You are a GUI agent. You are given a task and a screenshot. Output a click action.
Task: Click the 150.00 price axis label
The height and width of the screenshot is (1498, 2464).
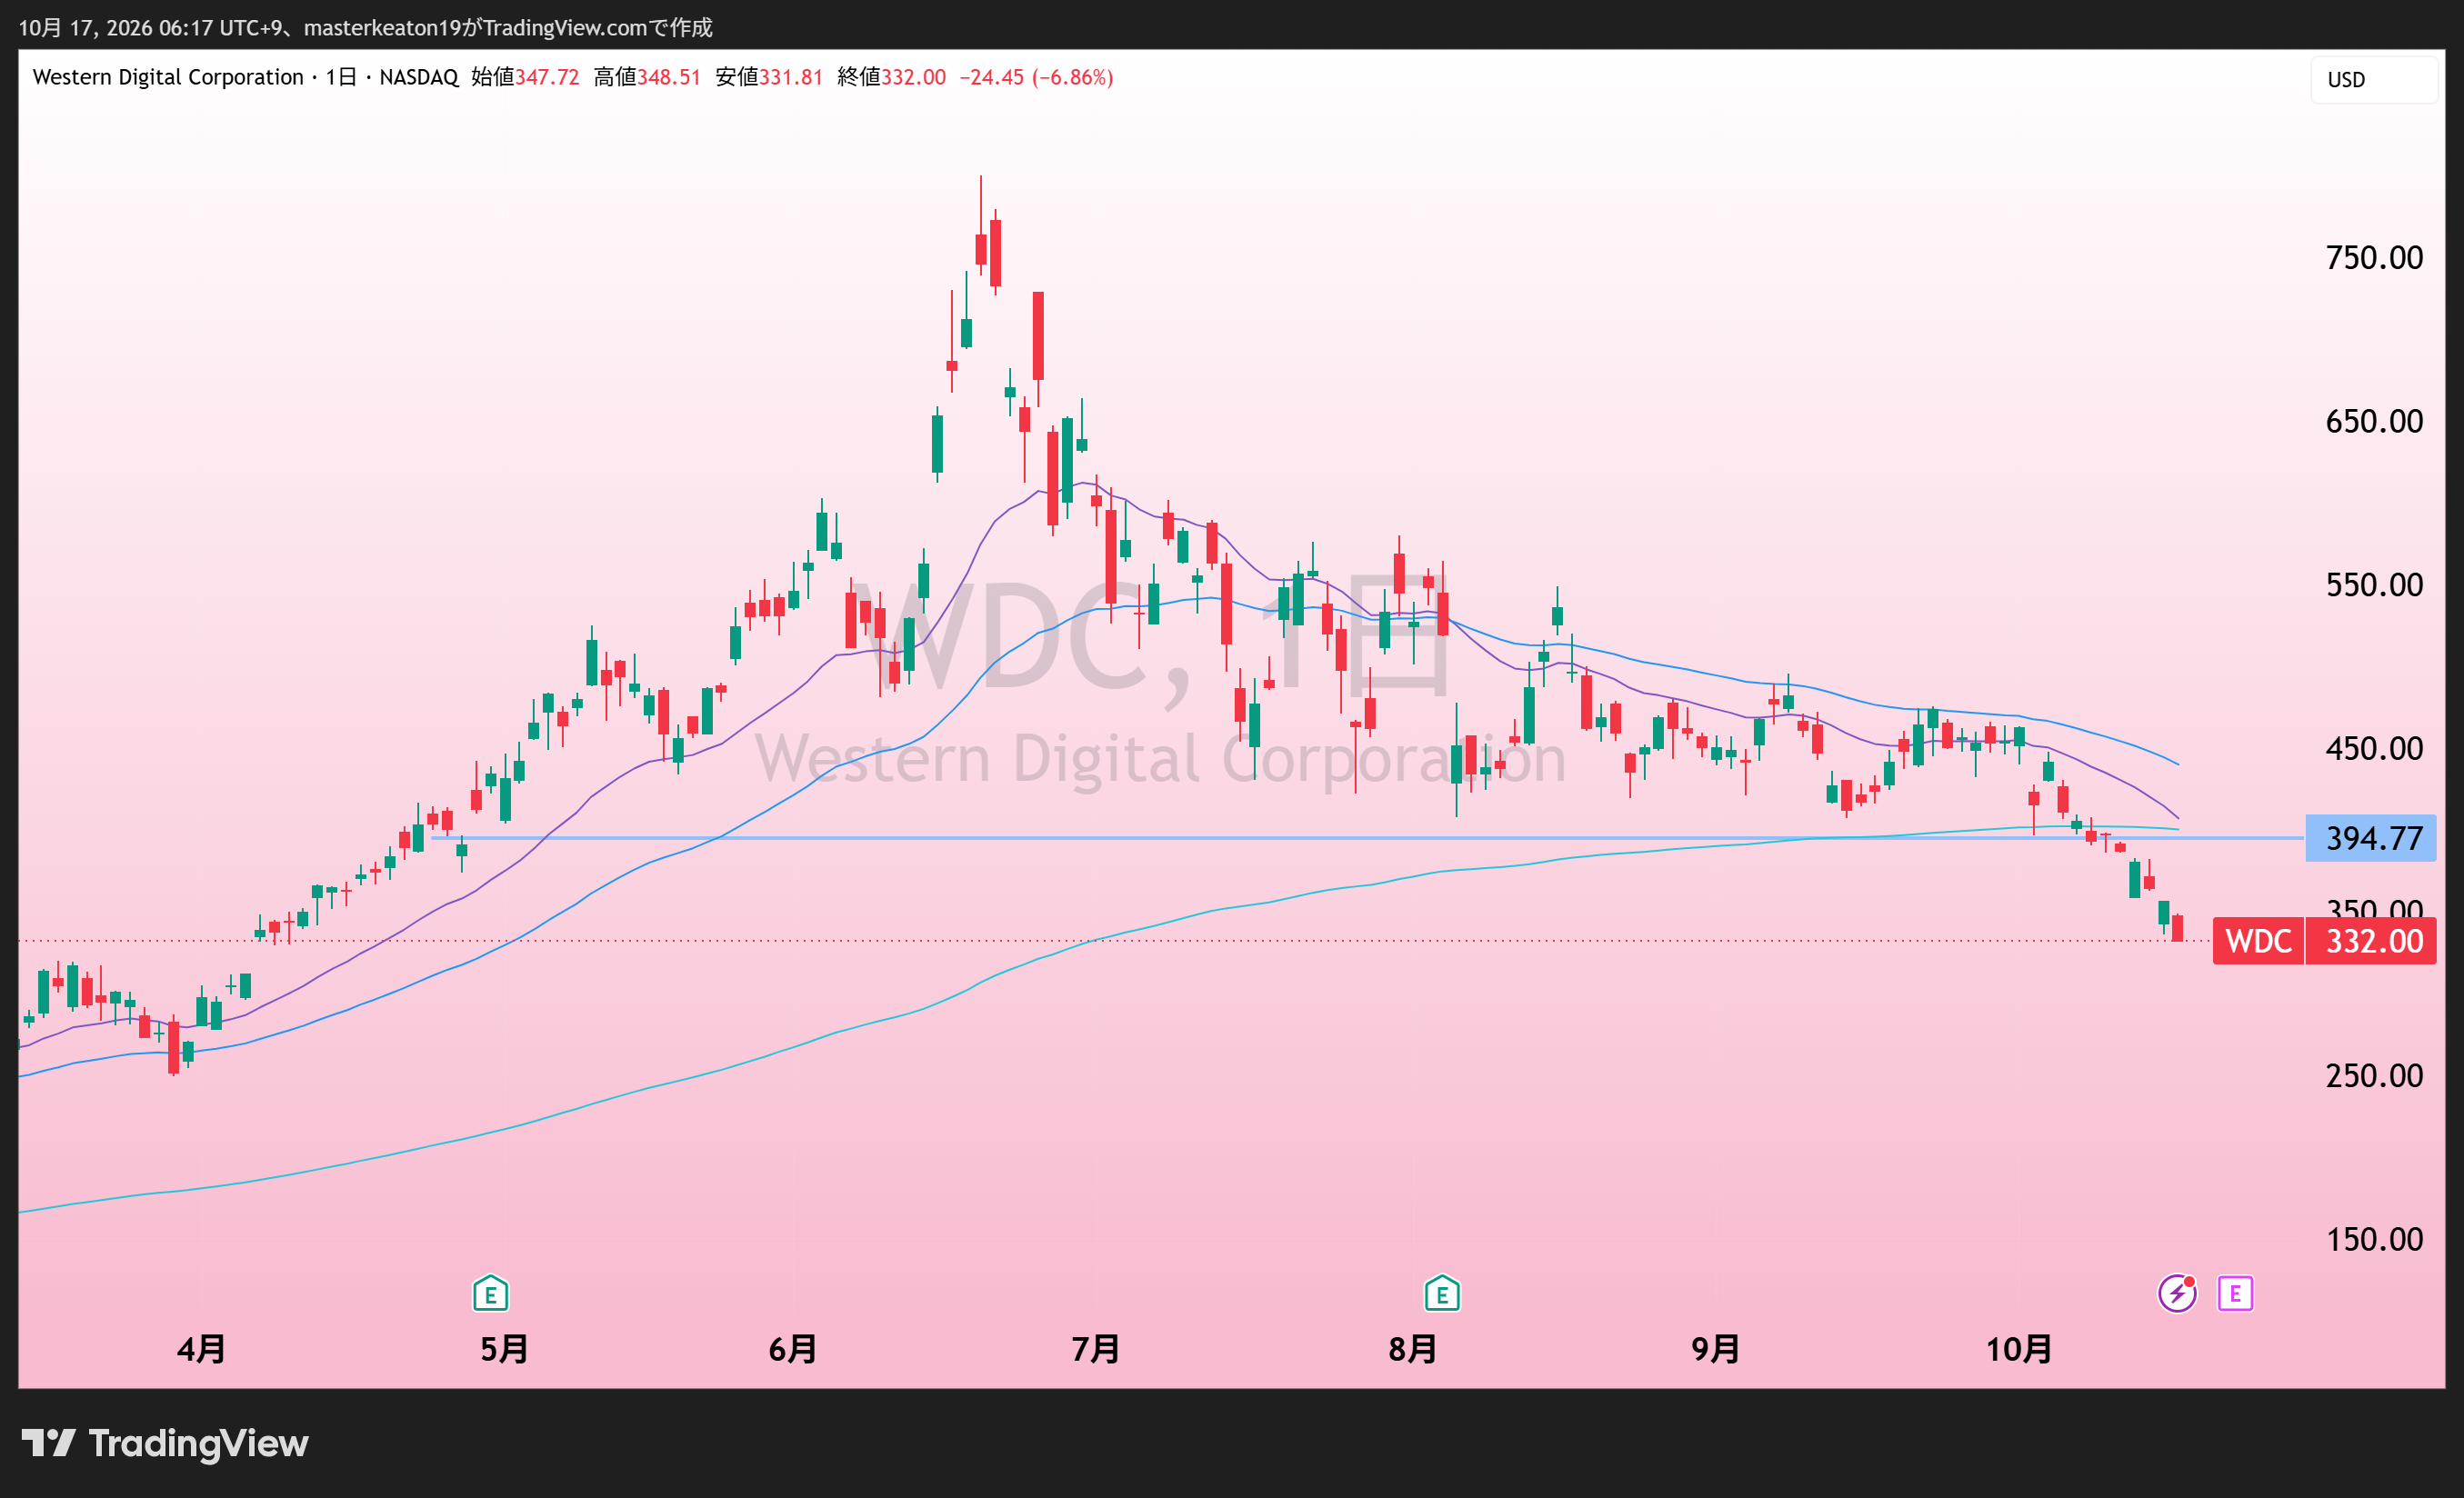coord(2374,1240)
